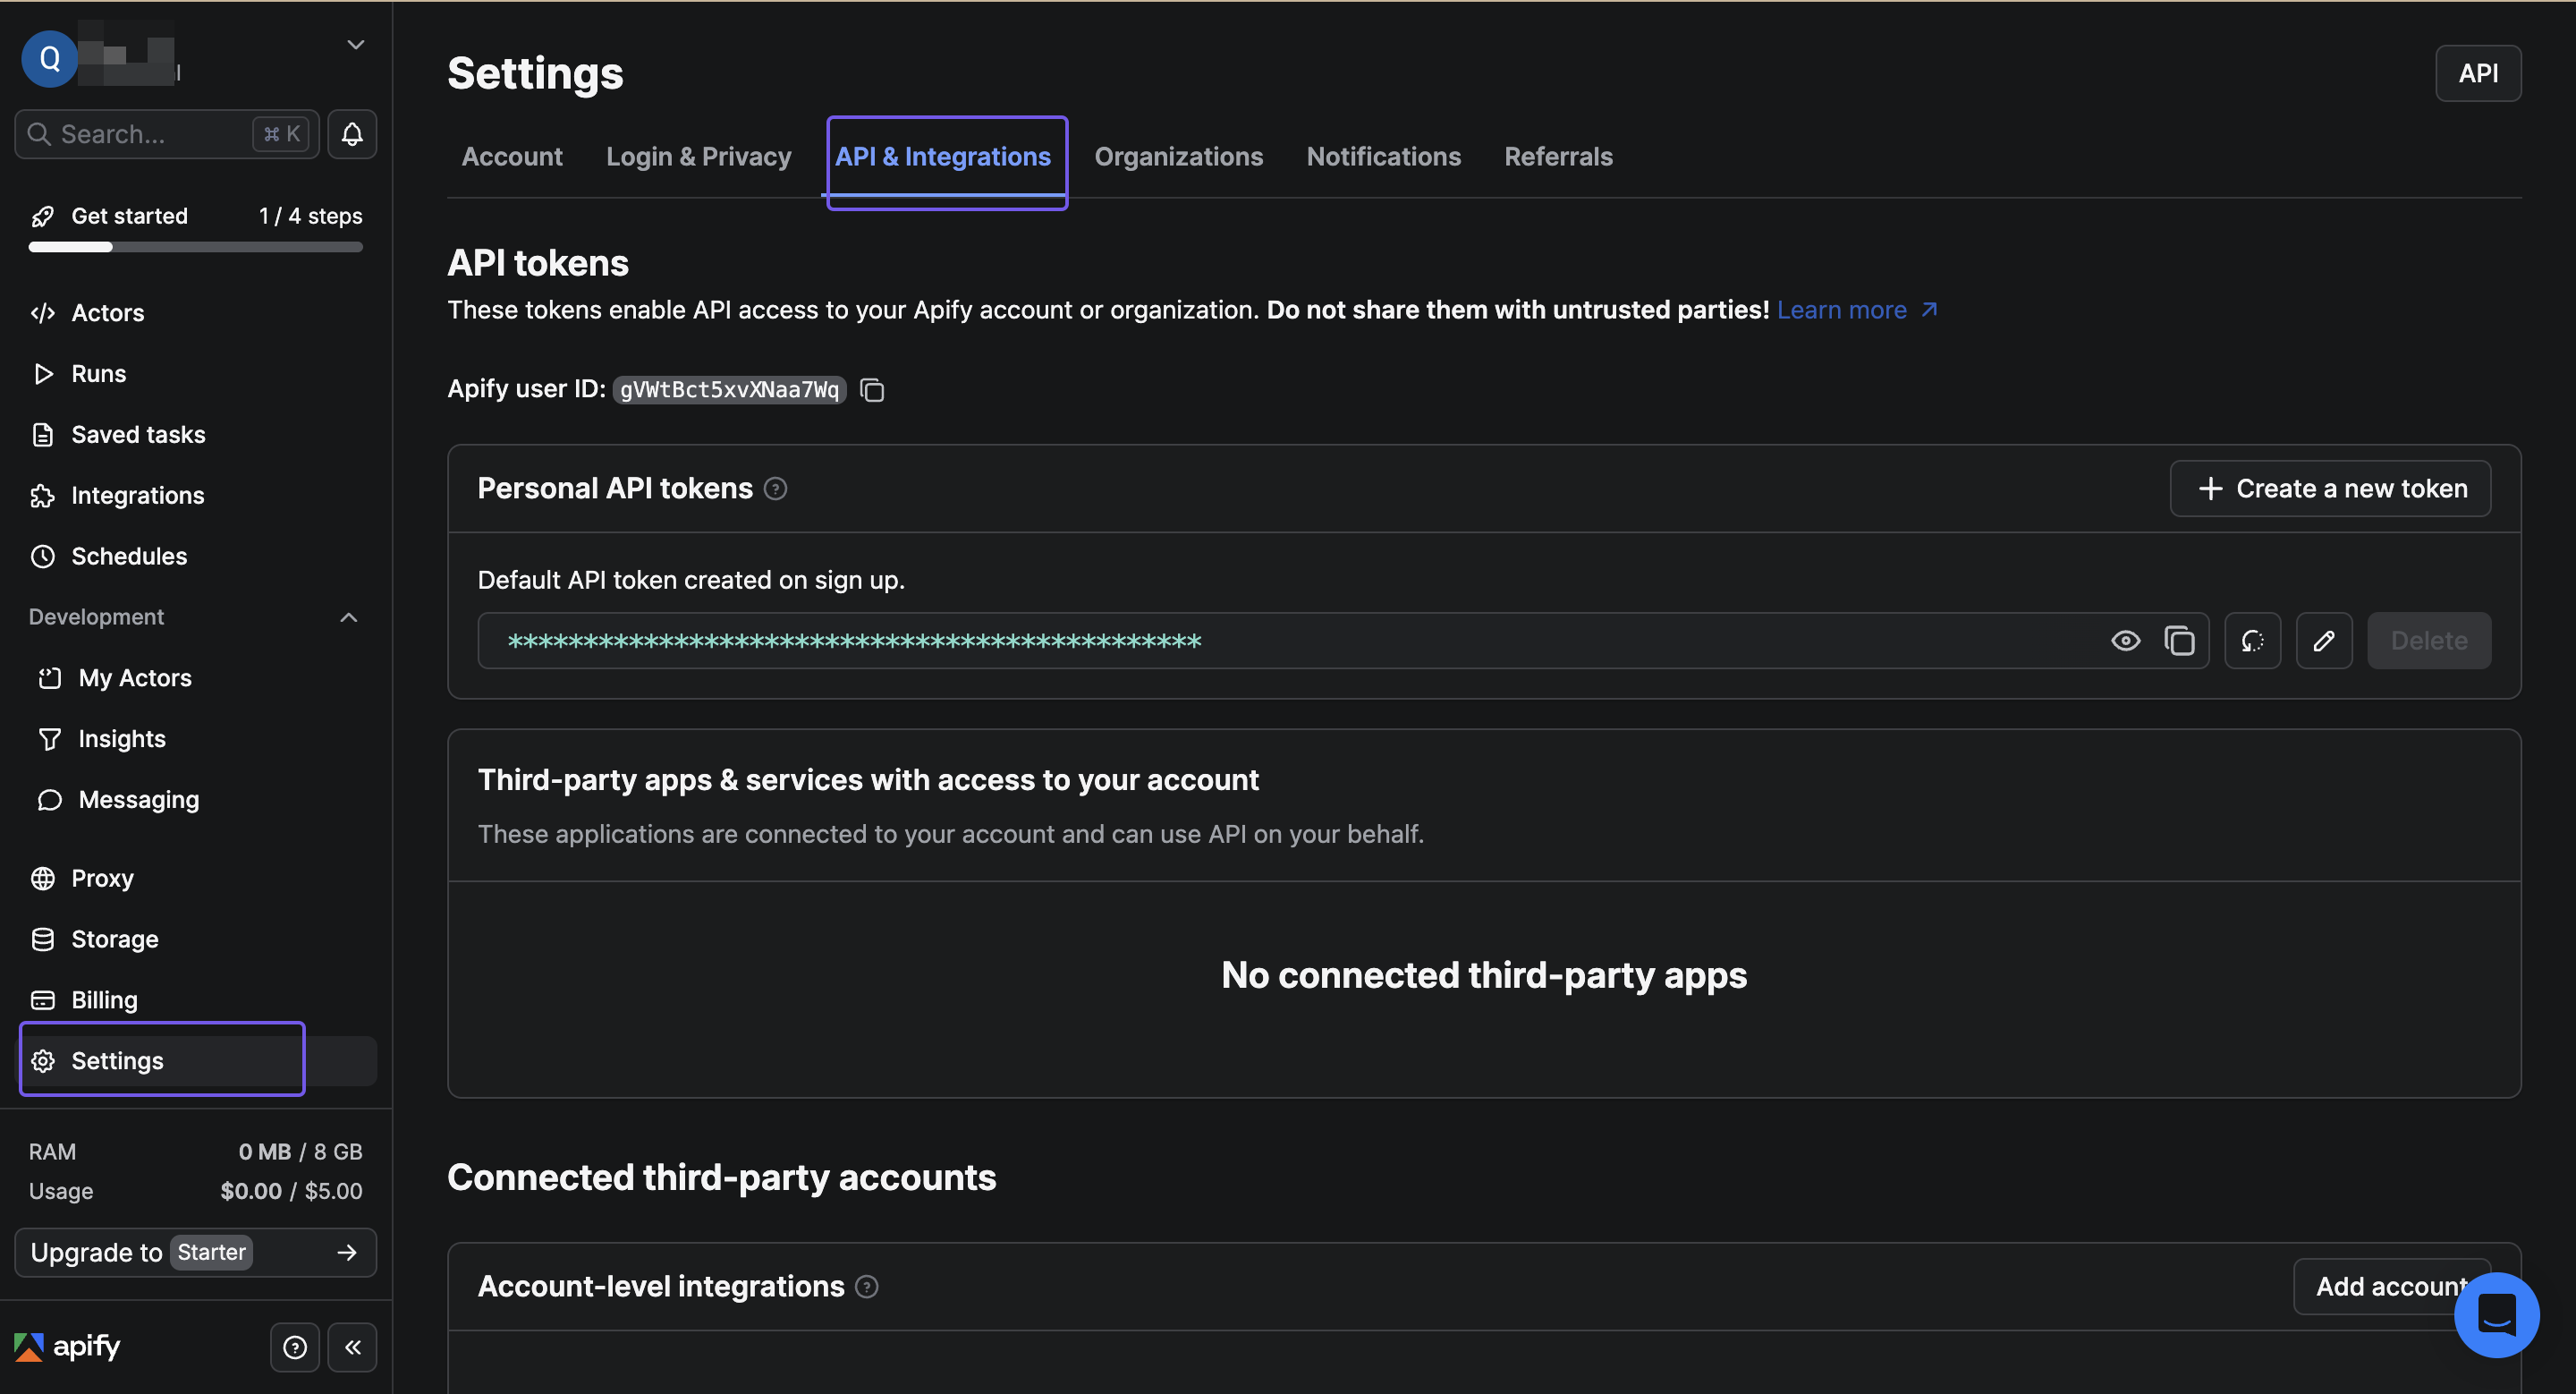Copy the default API token

tap(2179, 641)
